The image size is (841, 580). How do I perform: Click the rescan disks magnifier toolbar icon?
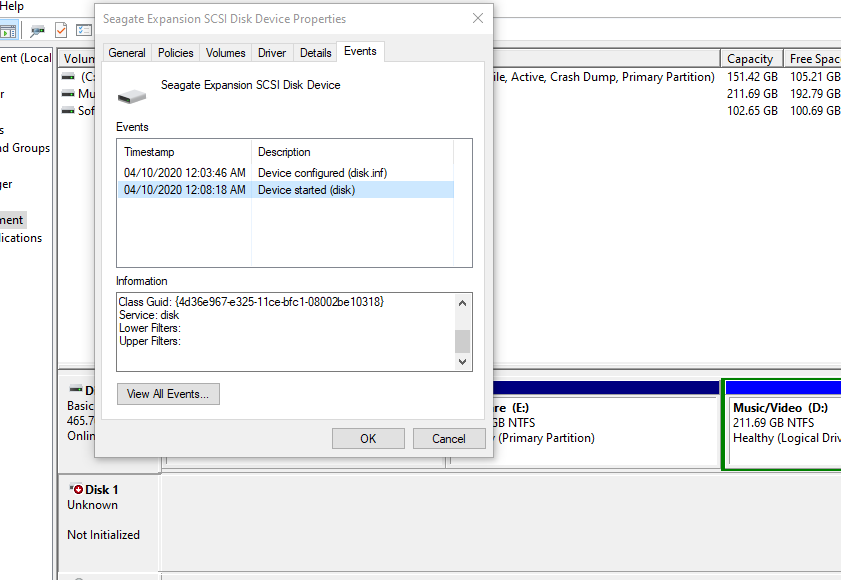(37, 31)
